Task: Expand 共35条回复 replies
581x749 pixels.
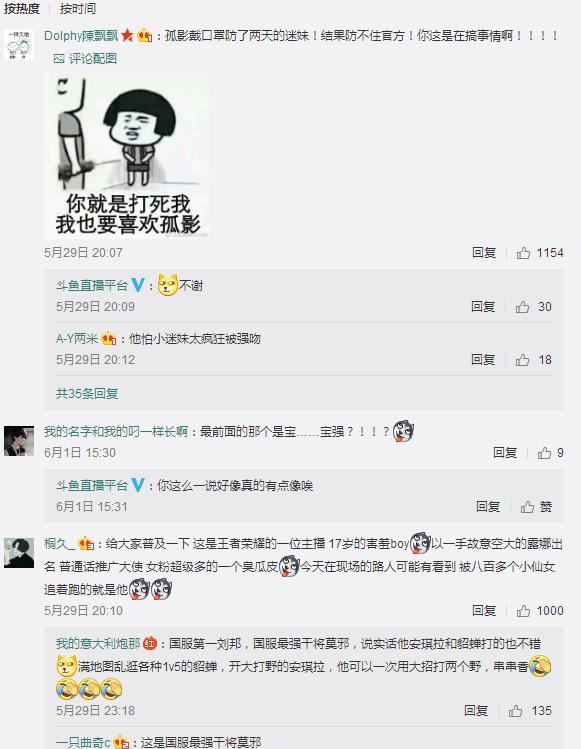Action: tap(87, 394)
